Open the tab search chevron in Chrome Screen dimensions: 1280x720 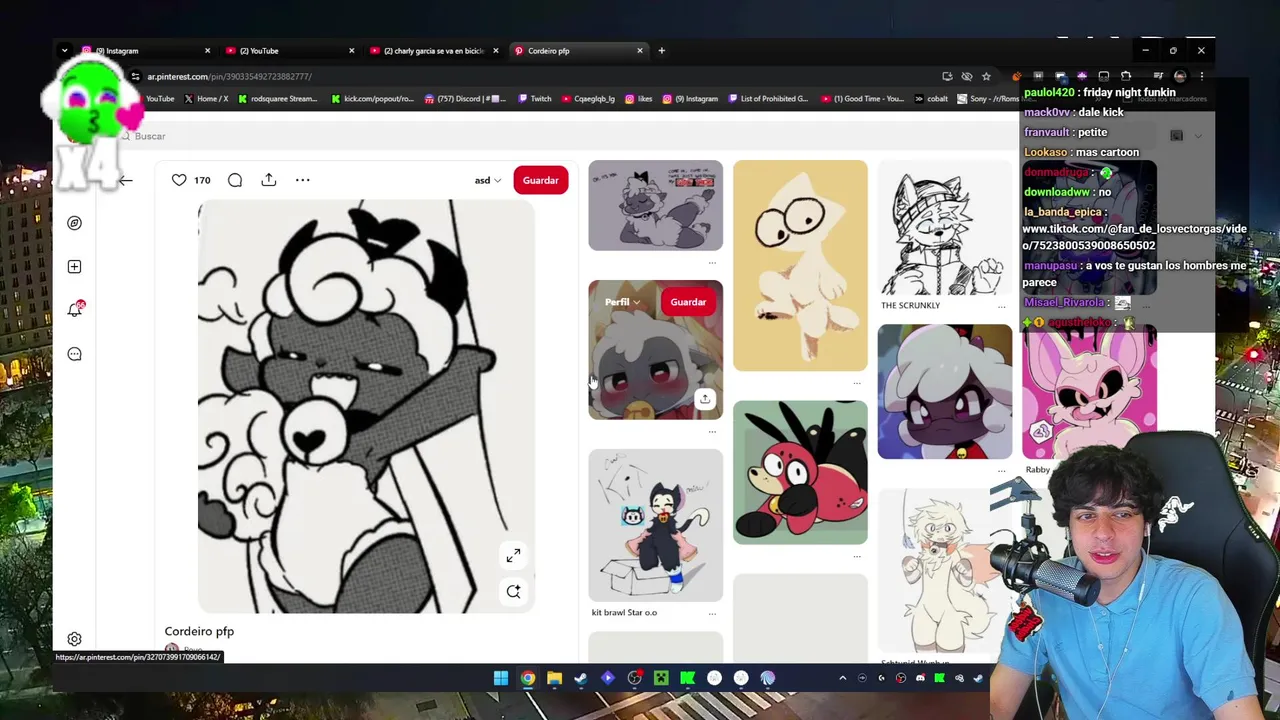click(64, 50)
